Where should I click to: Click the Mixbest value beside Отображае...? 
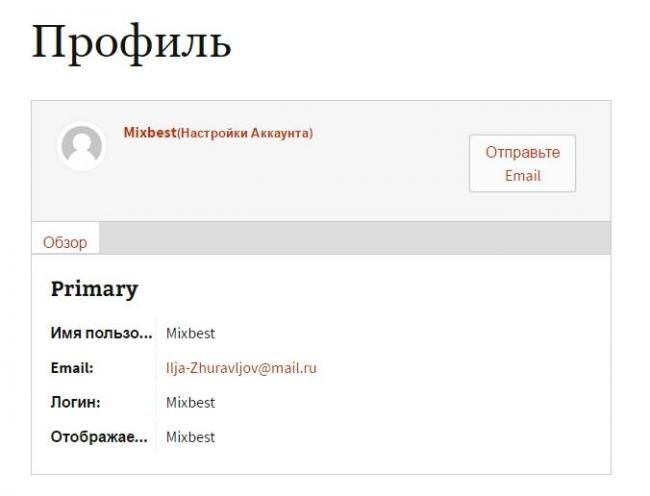point(190,437)
